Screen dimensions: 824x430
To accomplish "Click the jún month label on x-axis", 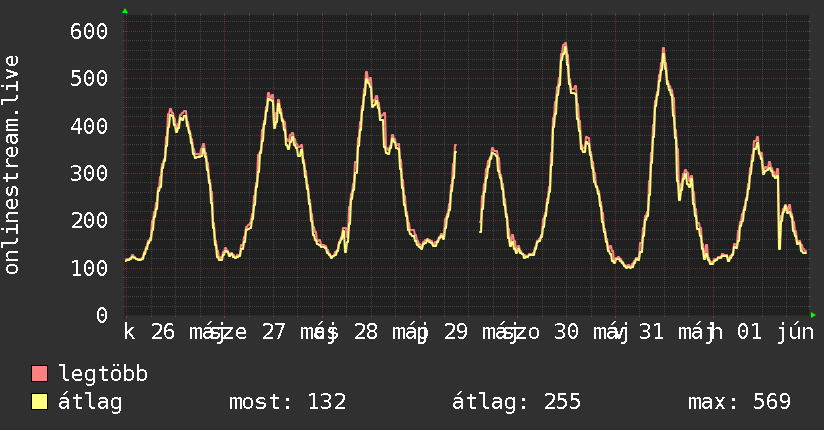I will tap(796, 333).
